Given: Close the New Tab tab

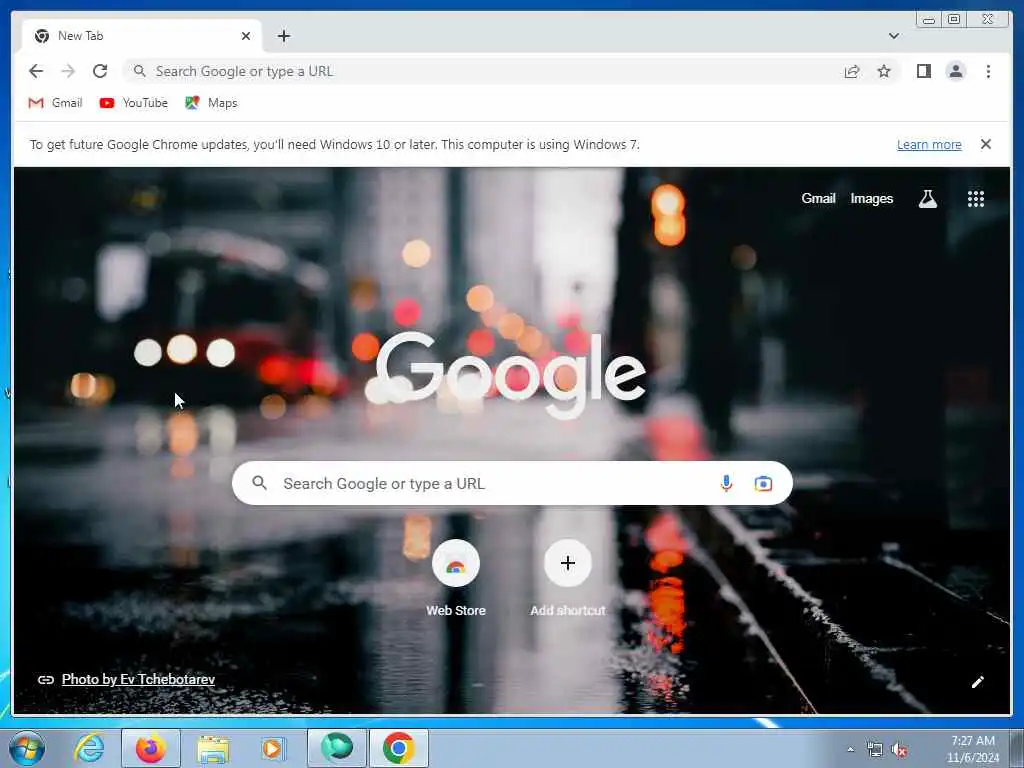Looking at the screenshot, I should [x=246, y=36].
